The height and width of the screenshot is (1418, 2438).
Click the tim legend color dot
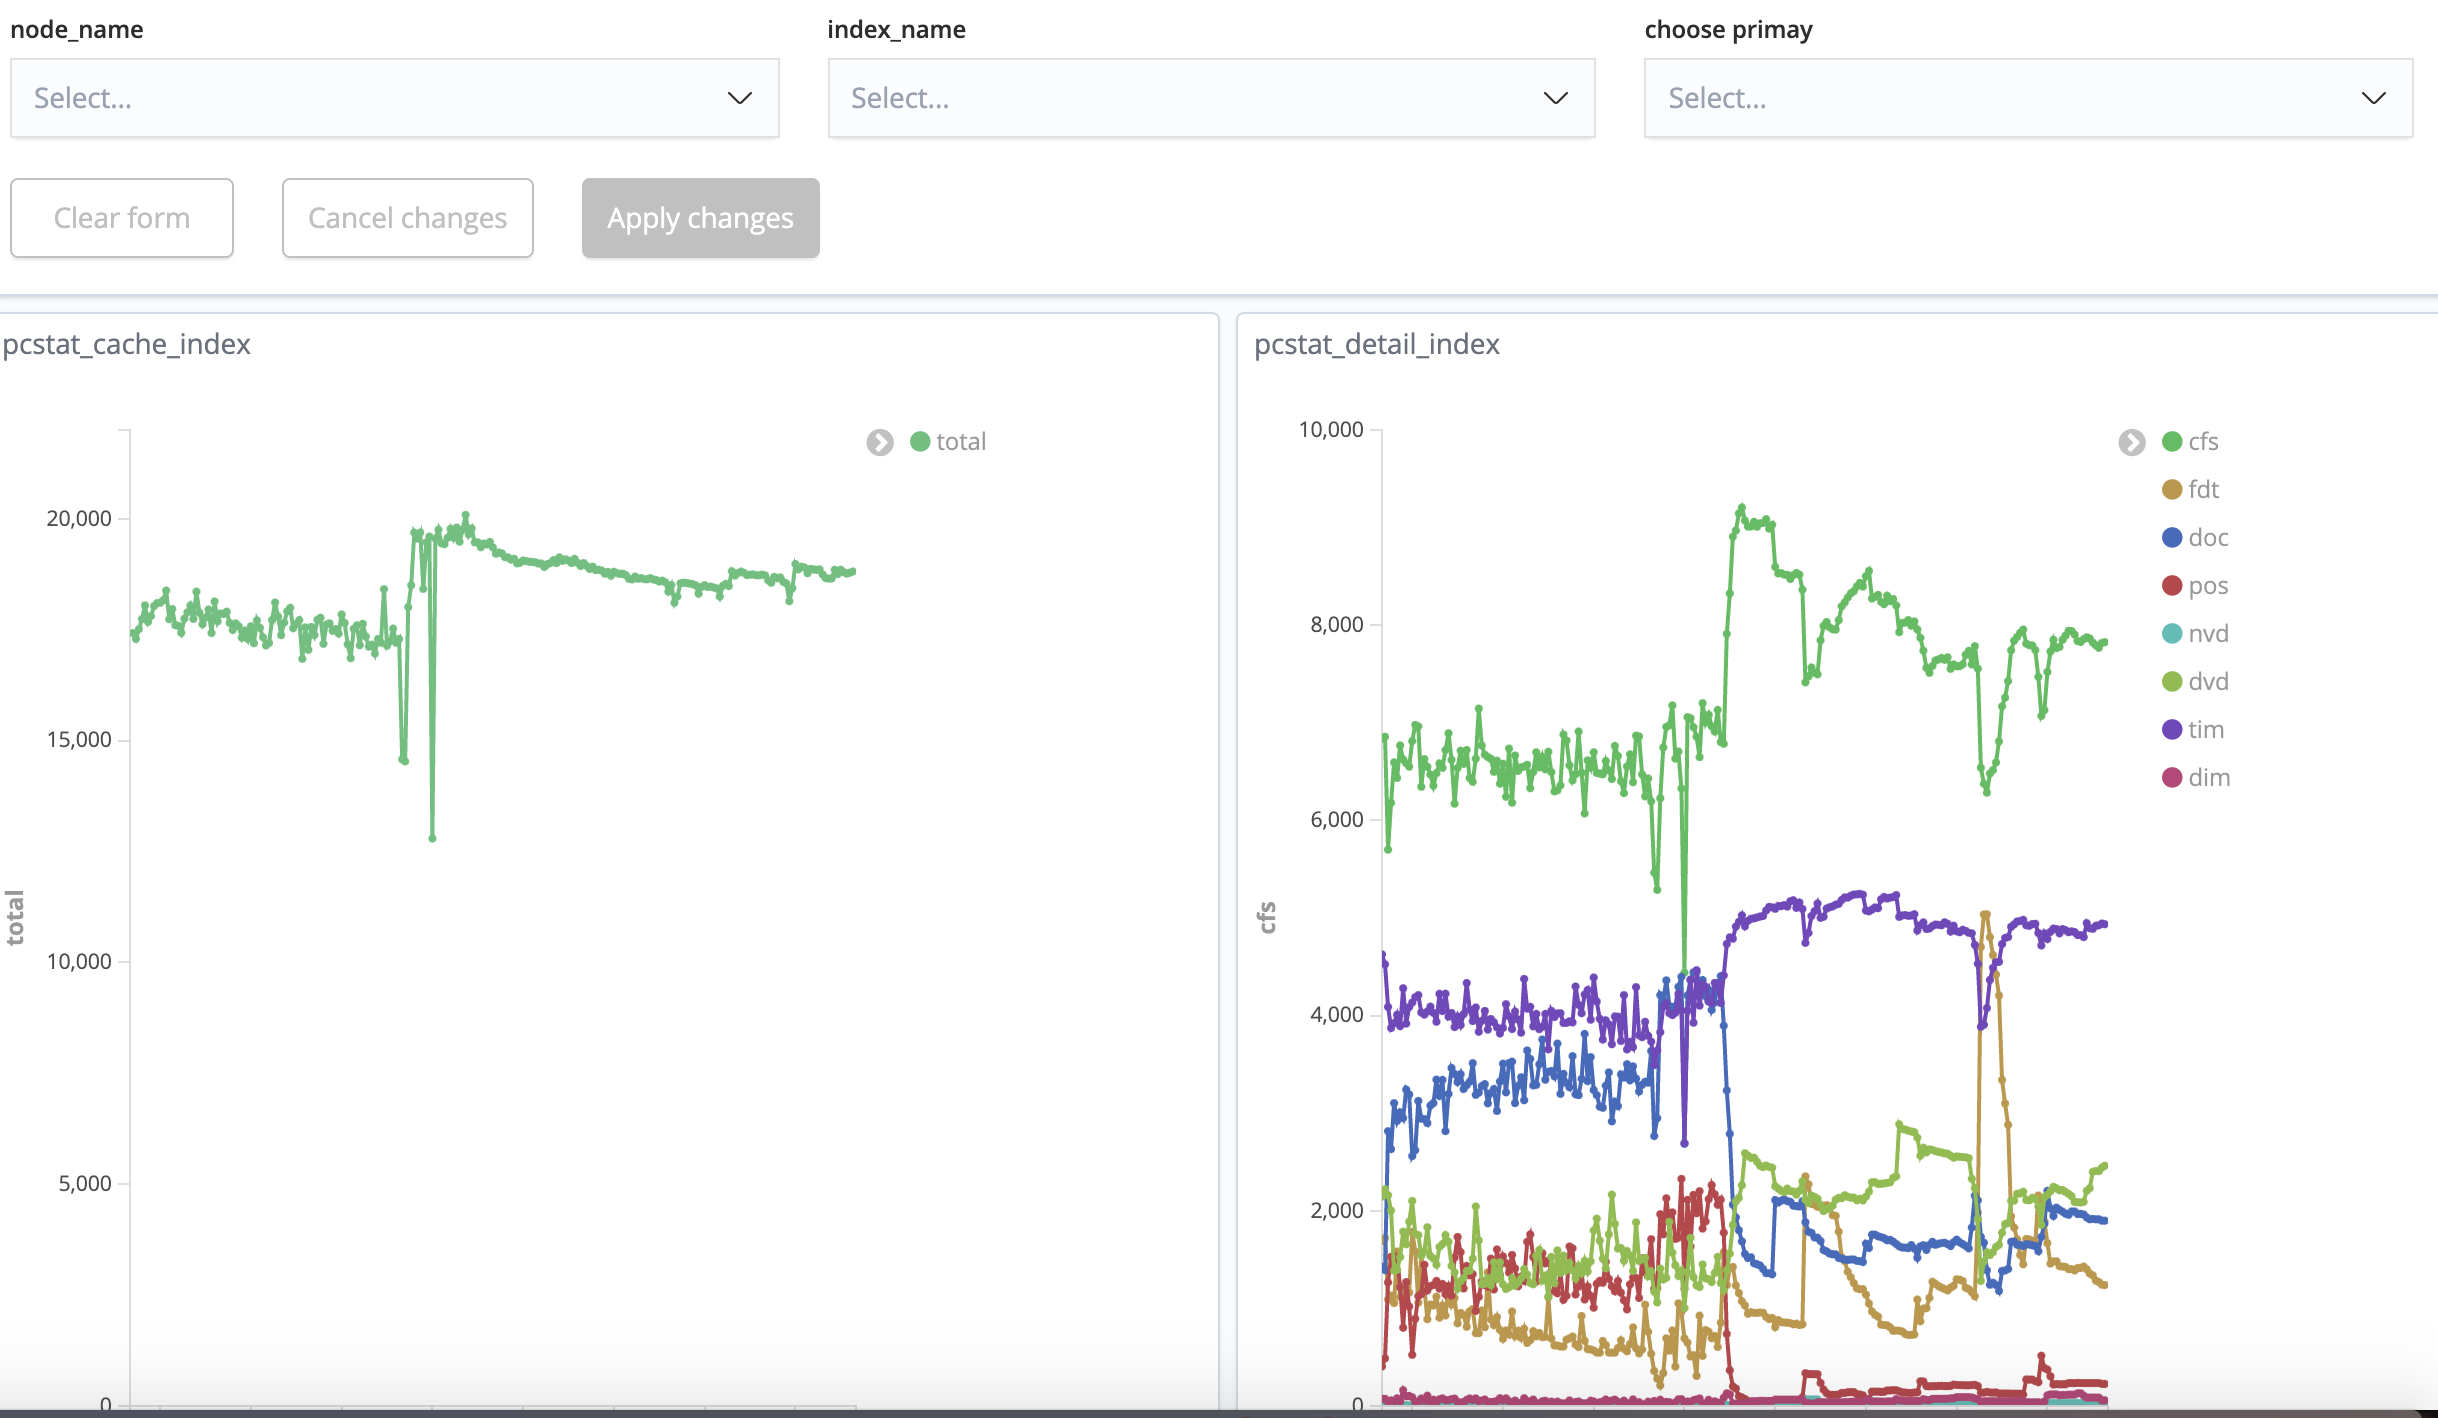2172,730
